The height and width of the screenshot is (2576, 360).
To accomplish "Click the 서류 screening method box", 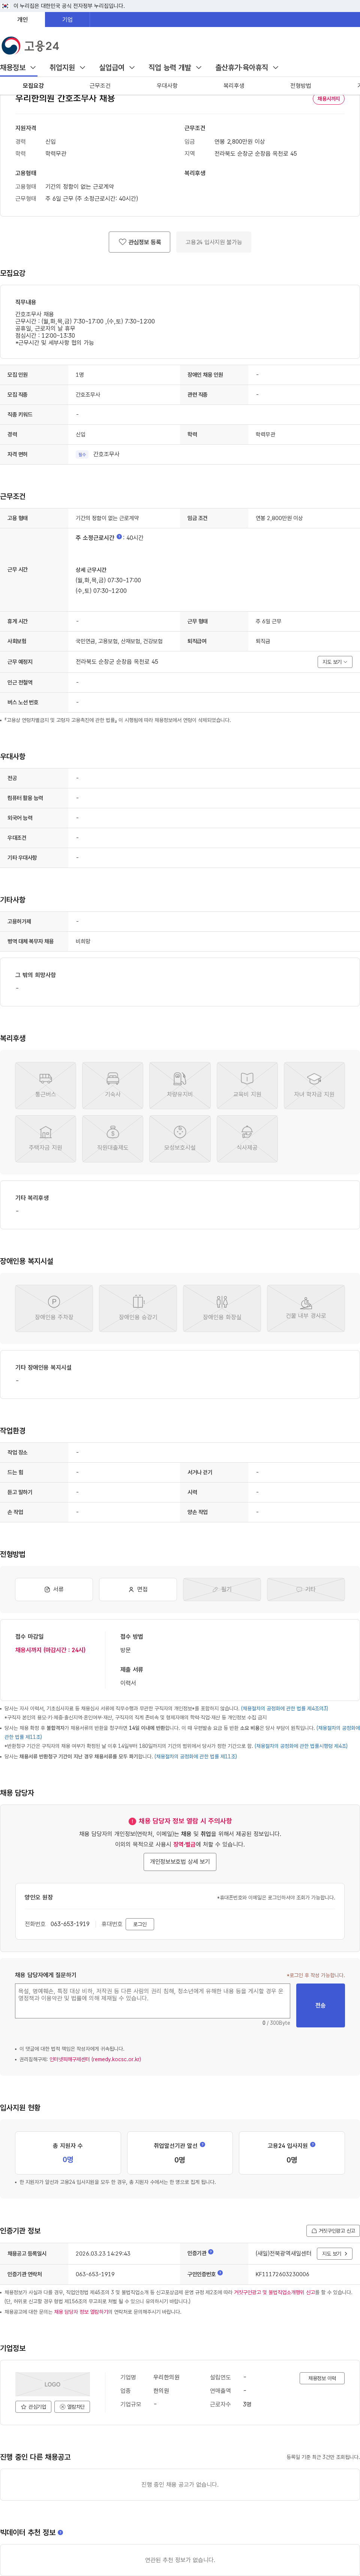I will [x=54, y=1589].
